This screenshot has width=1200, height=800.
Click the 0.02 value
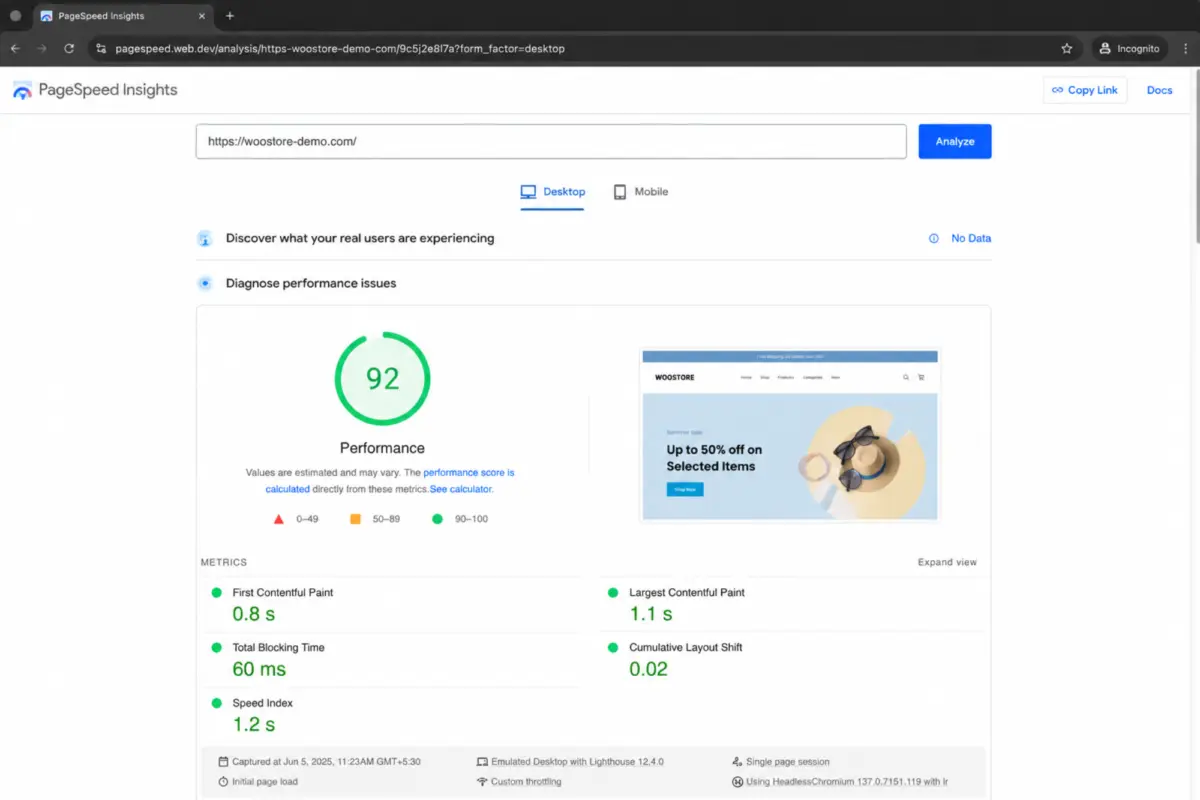(648, 669)
